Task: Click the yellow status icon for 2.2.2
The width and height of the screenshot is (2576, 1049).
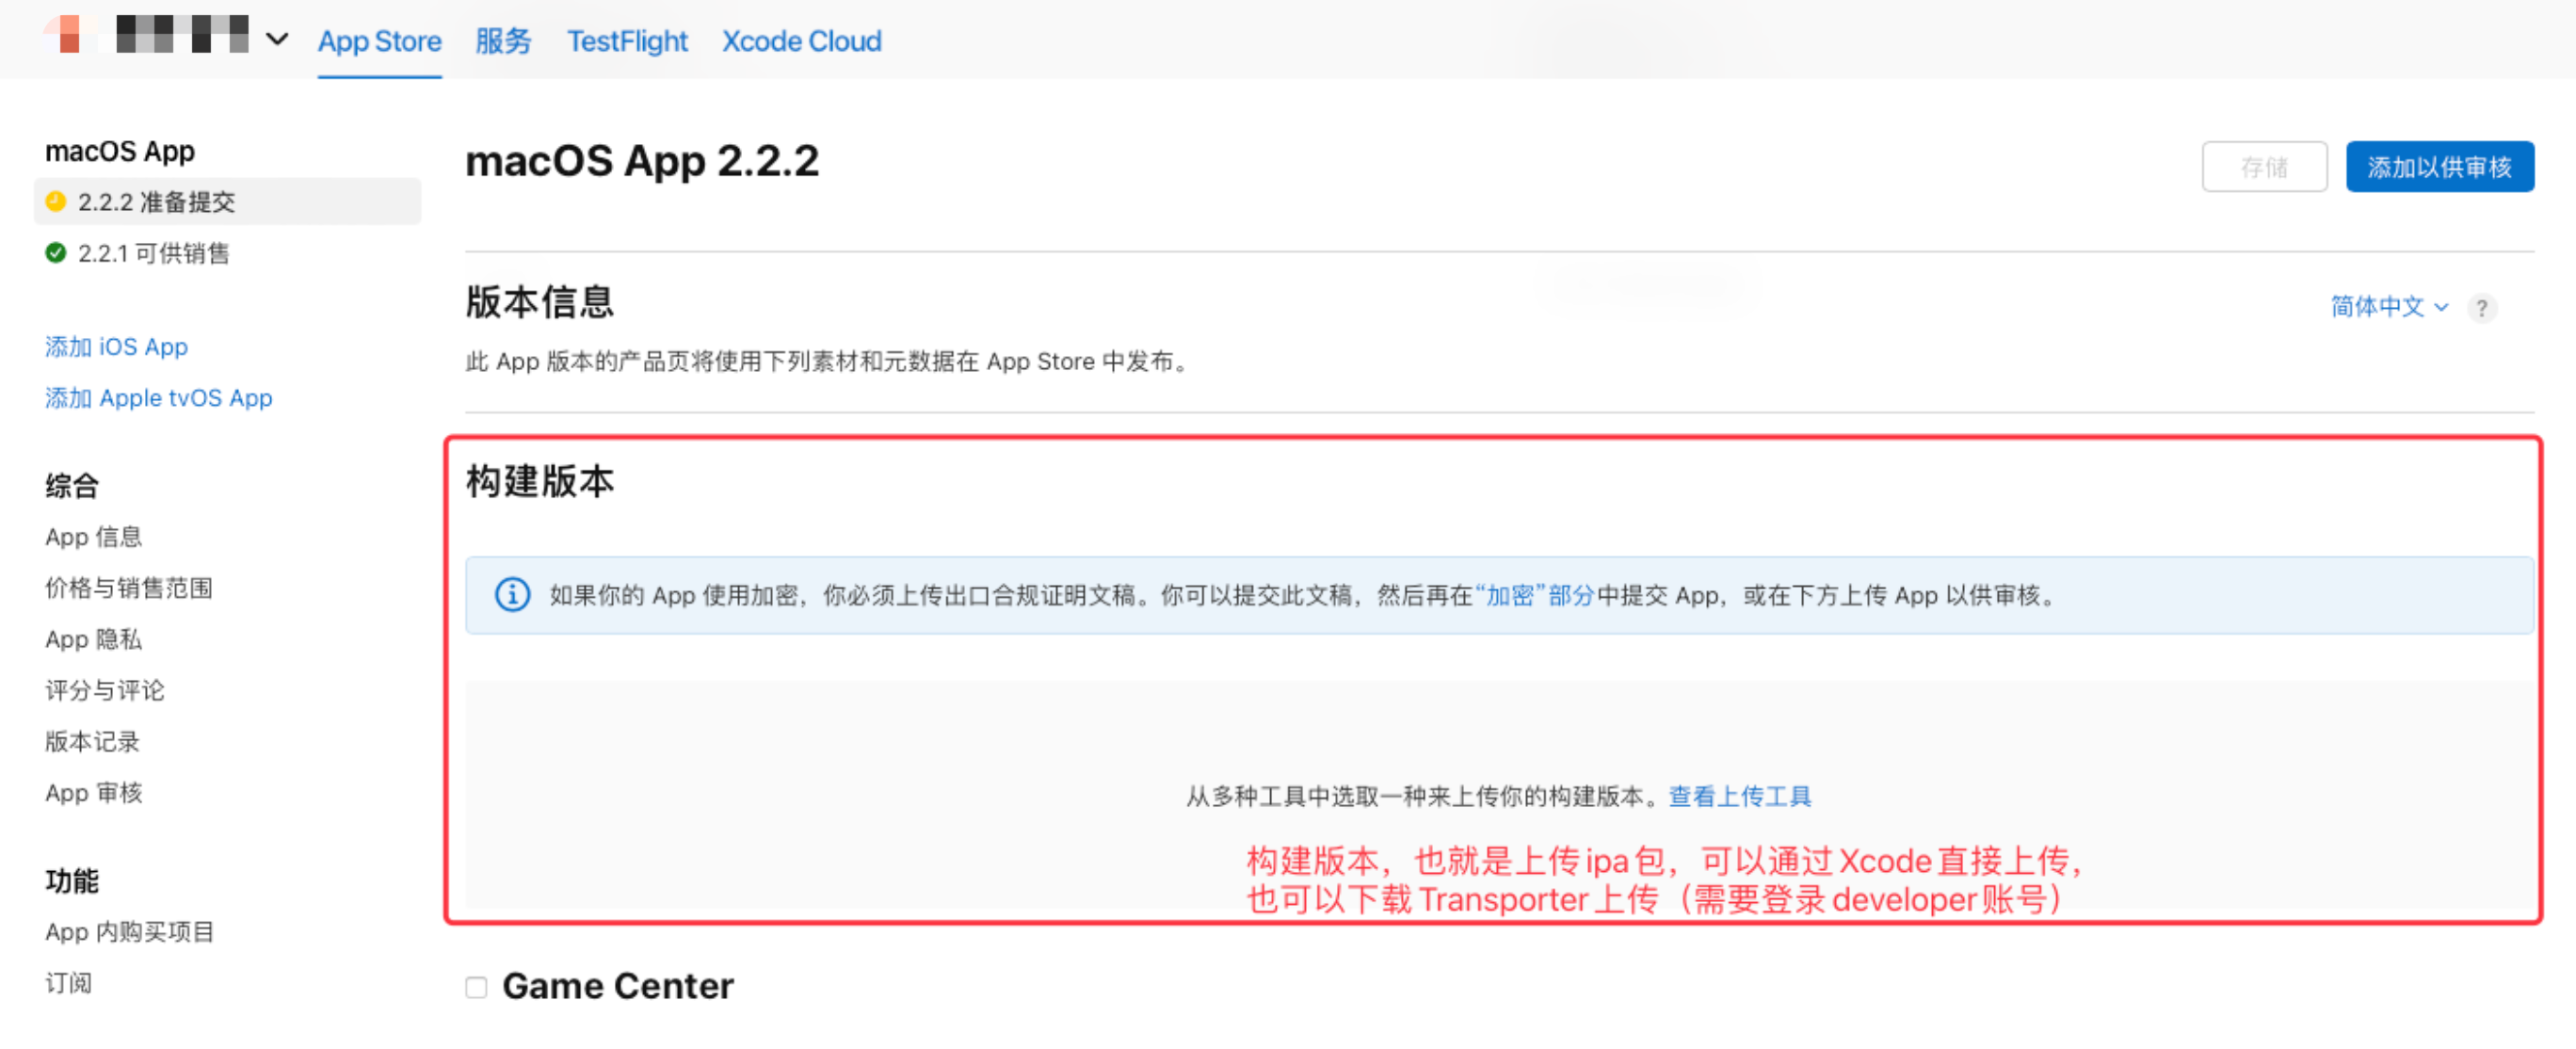Action: 56,202
